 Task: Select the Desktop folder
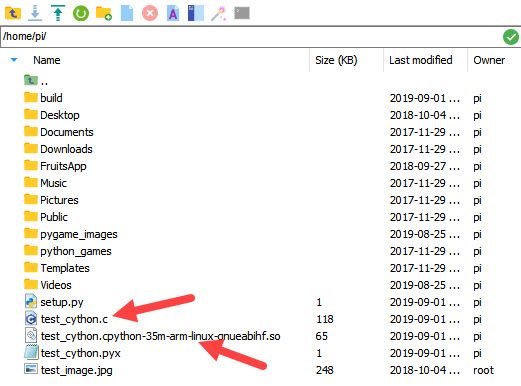point(52,115)
